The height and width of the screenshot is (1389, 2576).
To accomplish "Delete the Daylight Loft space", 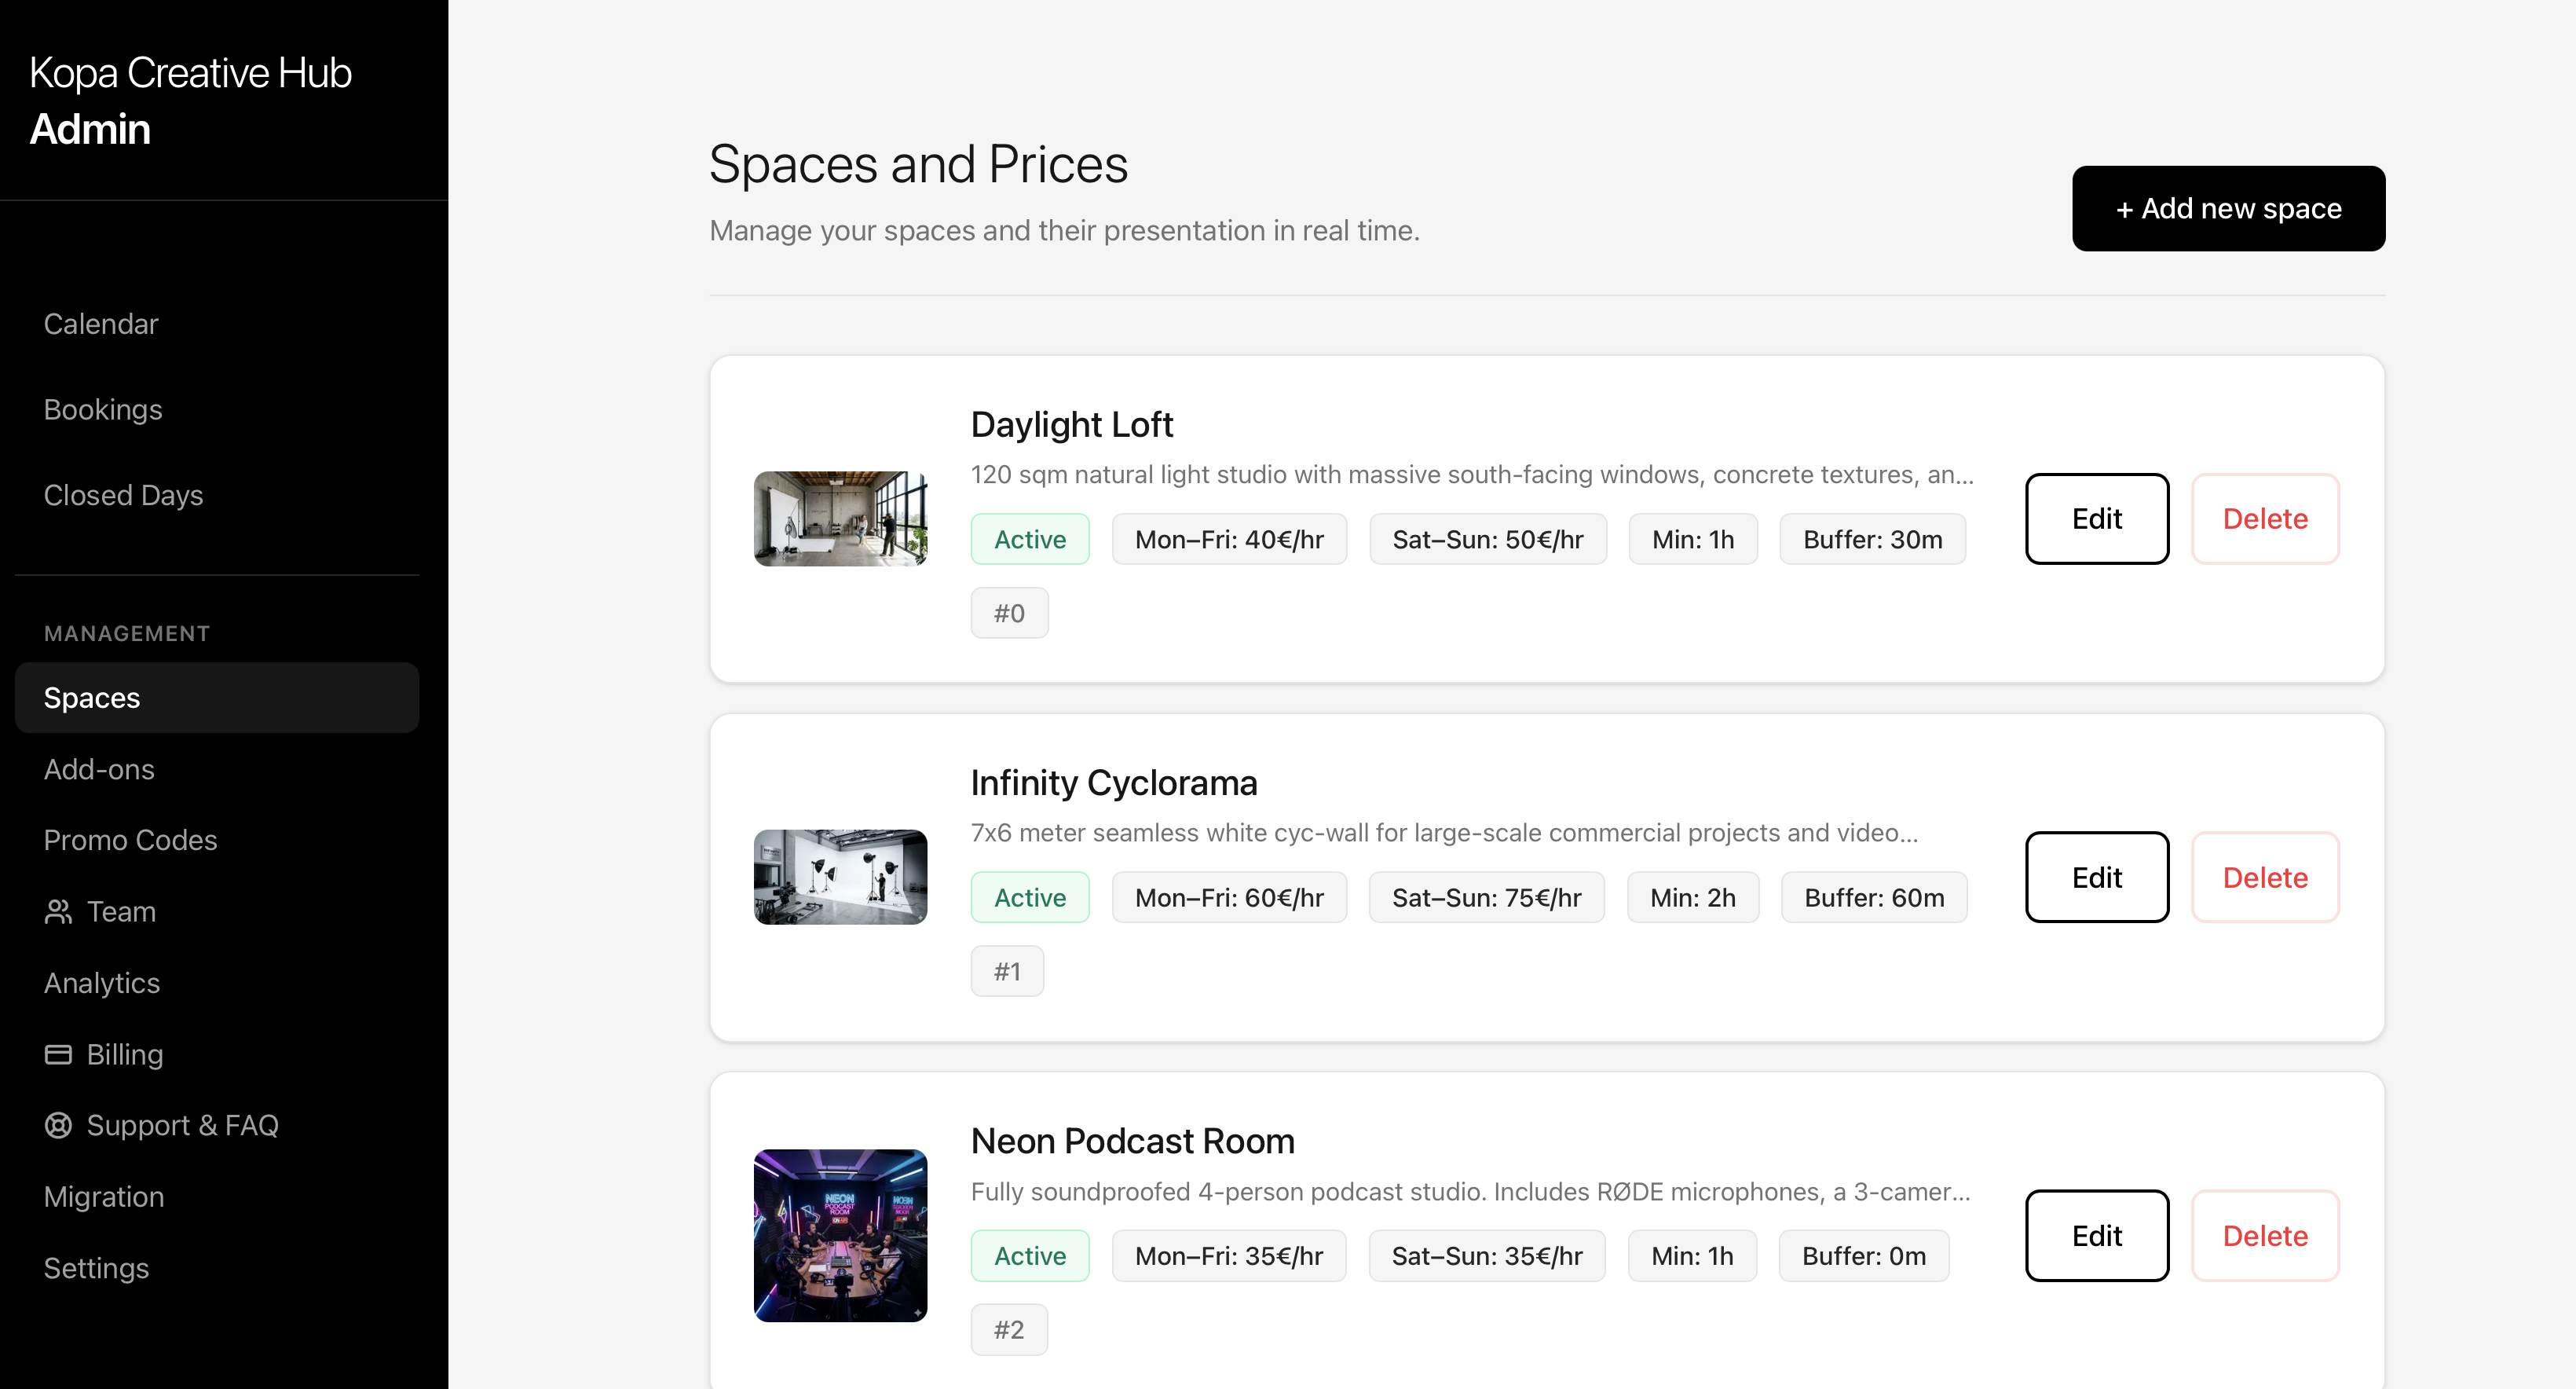I will (2264, 518).
